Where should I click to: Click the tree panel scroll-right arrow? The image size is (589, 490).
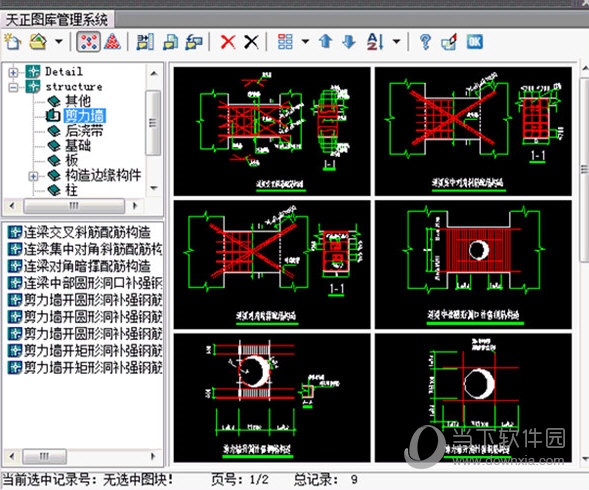[x=135, y=206]
